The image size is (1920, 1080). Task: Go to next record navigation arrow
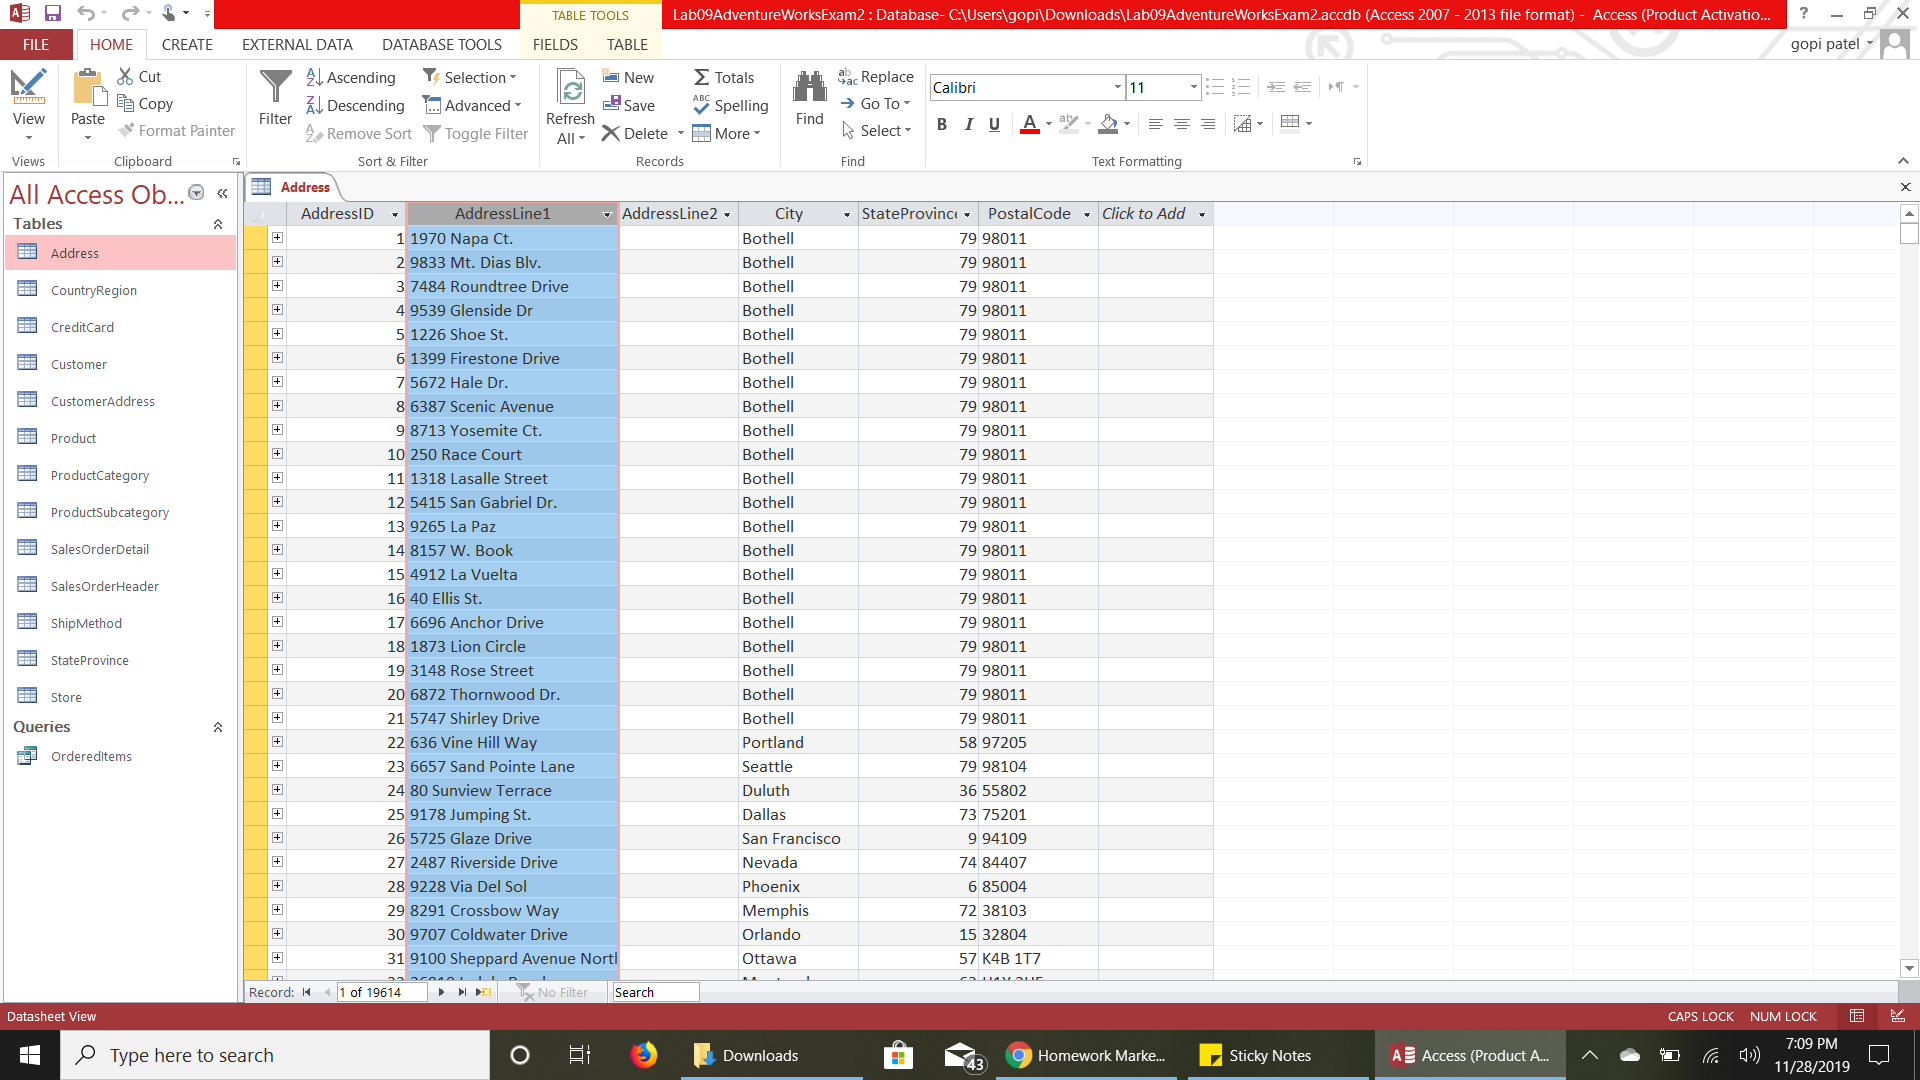pyautogui.click(x=441, y=992)
